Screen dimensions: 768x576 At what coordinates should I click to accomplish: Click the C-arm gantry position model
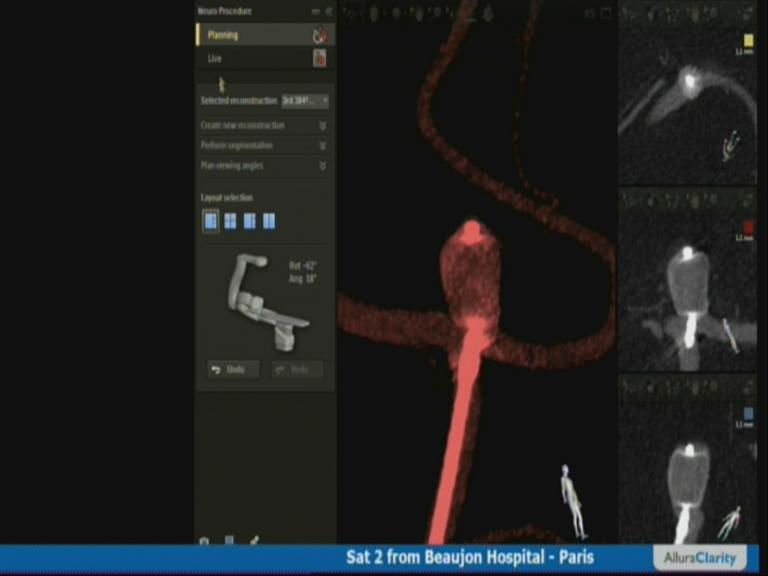coord(262,301)
